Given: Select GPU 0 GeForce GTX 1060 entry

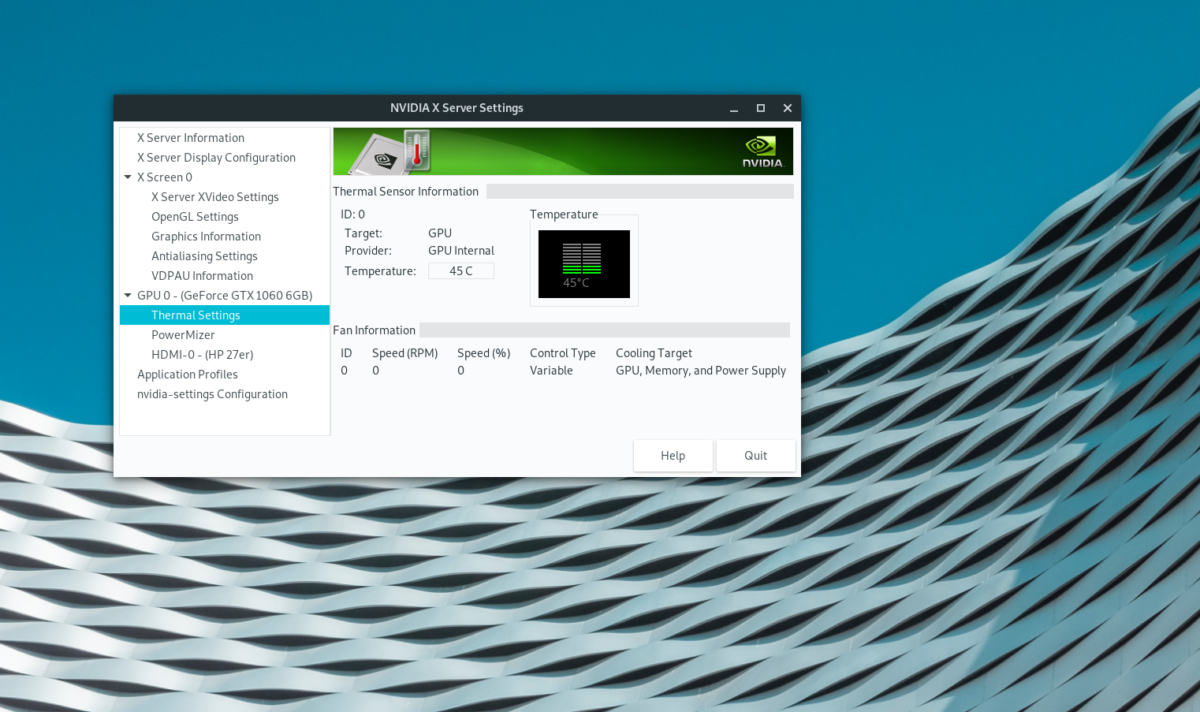Looking at the screenshot, I should pos(225,296).
